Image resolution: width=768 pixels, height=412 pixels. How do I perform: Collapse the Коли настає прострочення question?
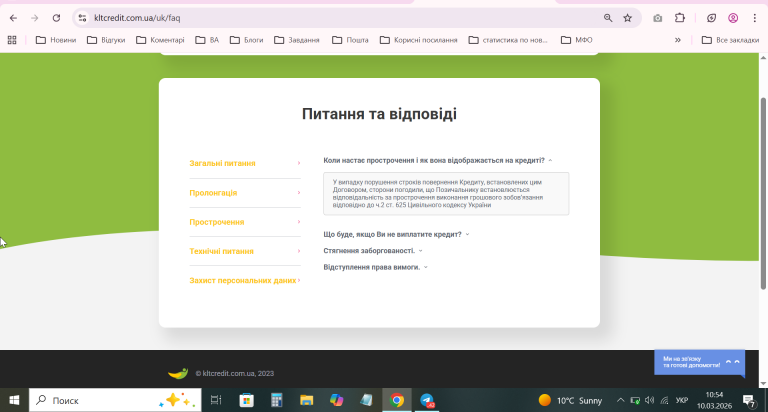[437, 160]
